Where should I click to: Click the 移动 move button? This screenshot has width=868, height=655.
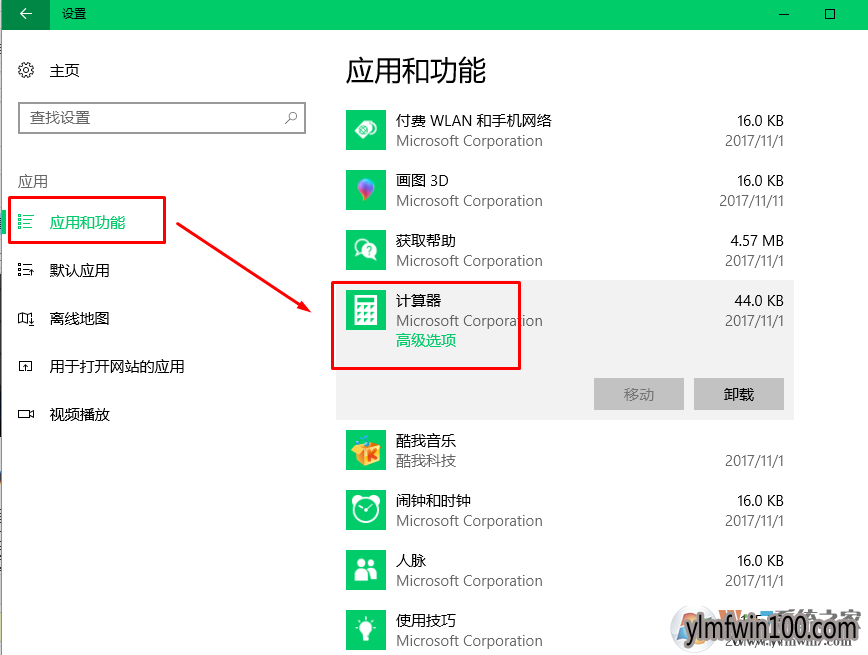(639, 394)
